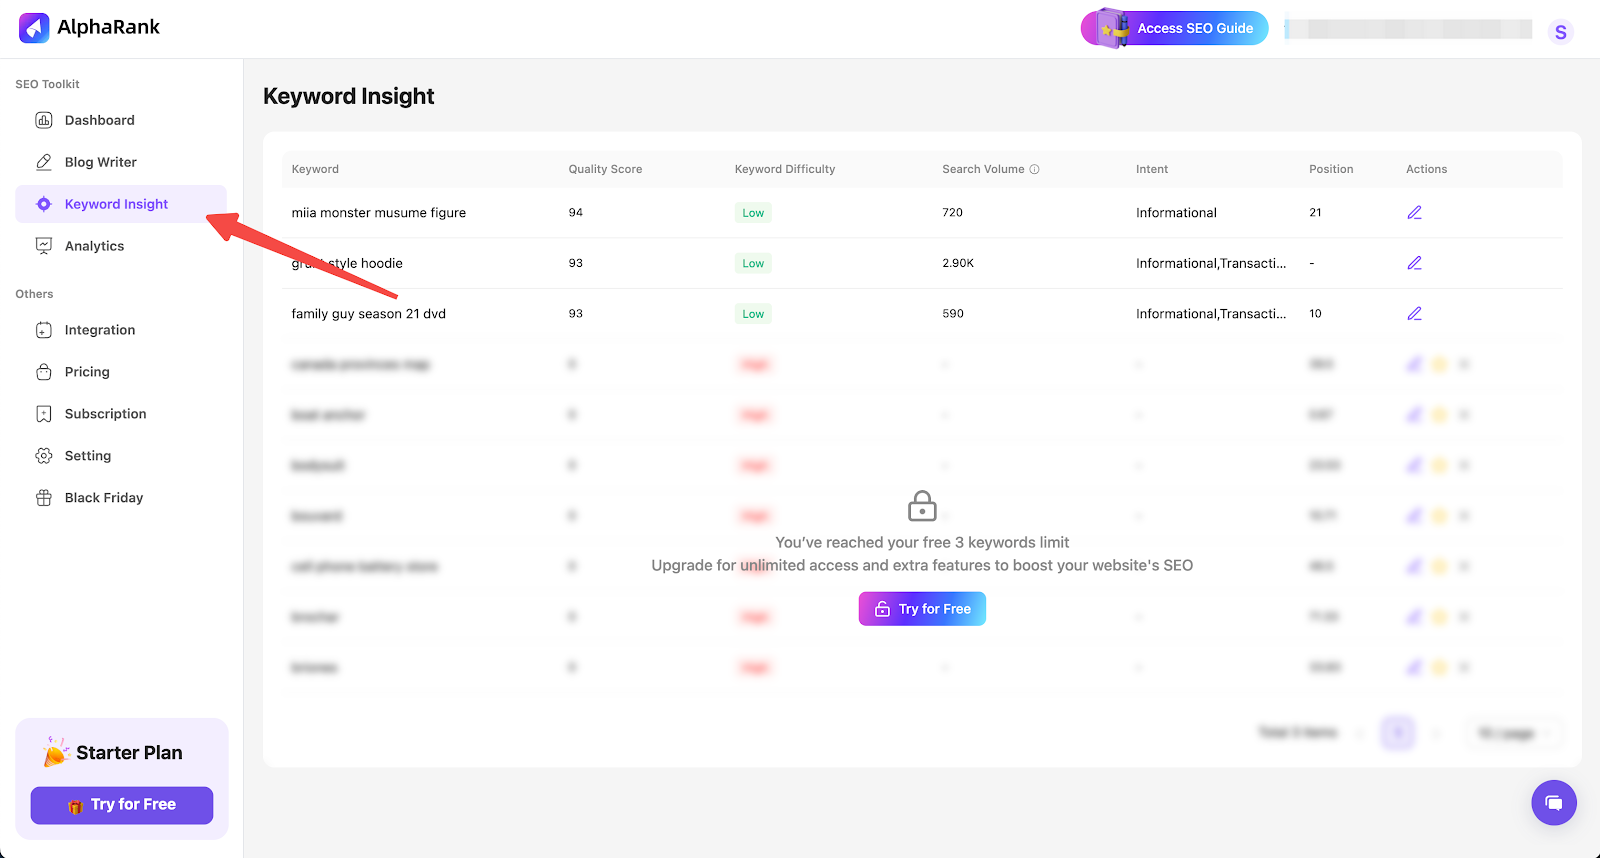Click search volume value 720
This screenshot has width=1600, height=858.
952,212
